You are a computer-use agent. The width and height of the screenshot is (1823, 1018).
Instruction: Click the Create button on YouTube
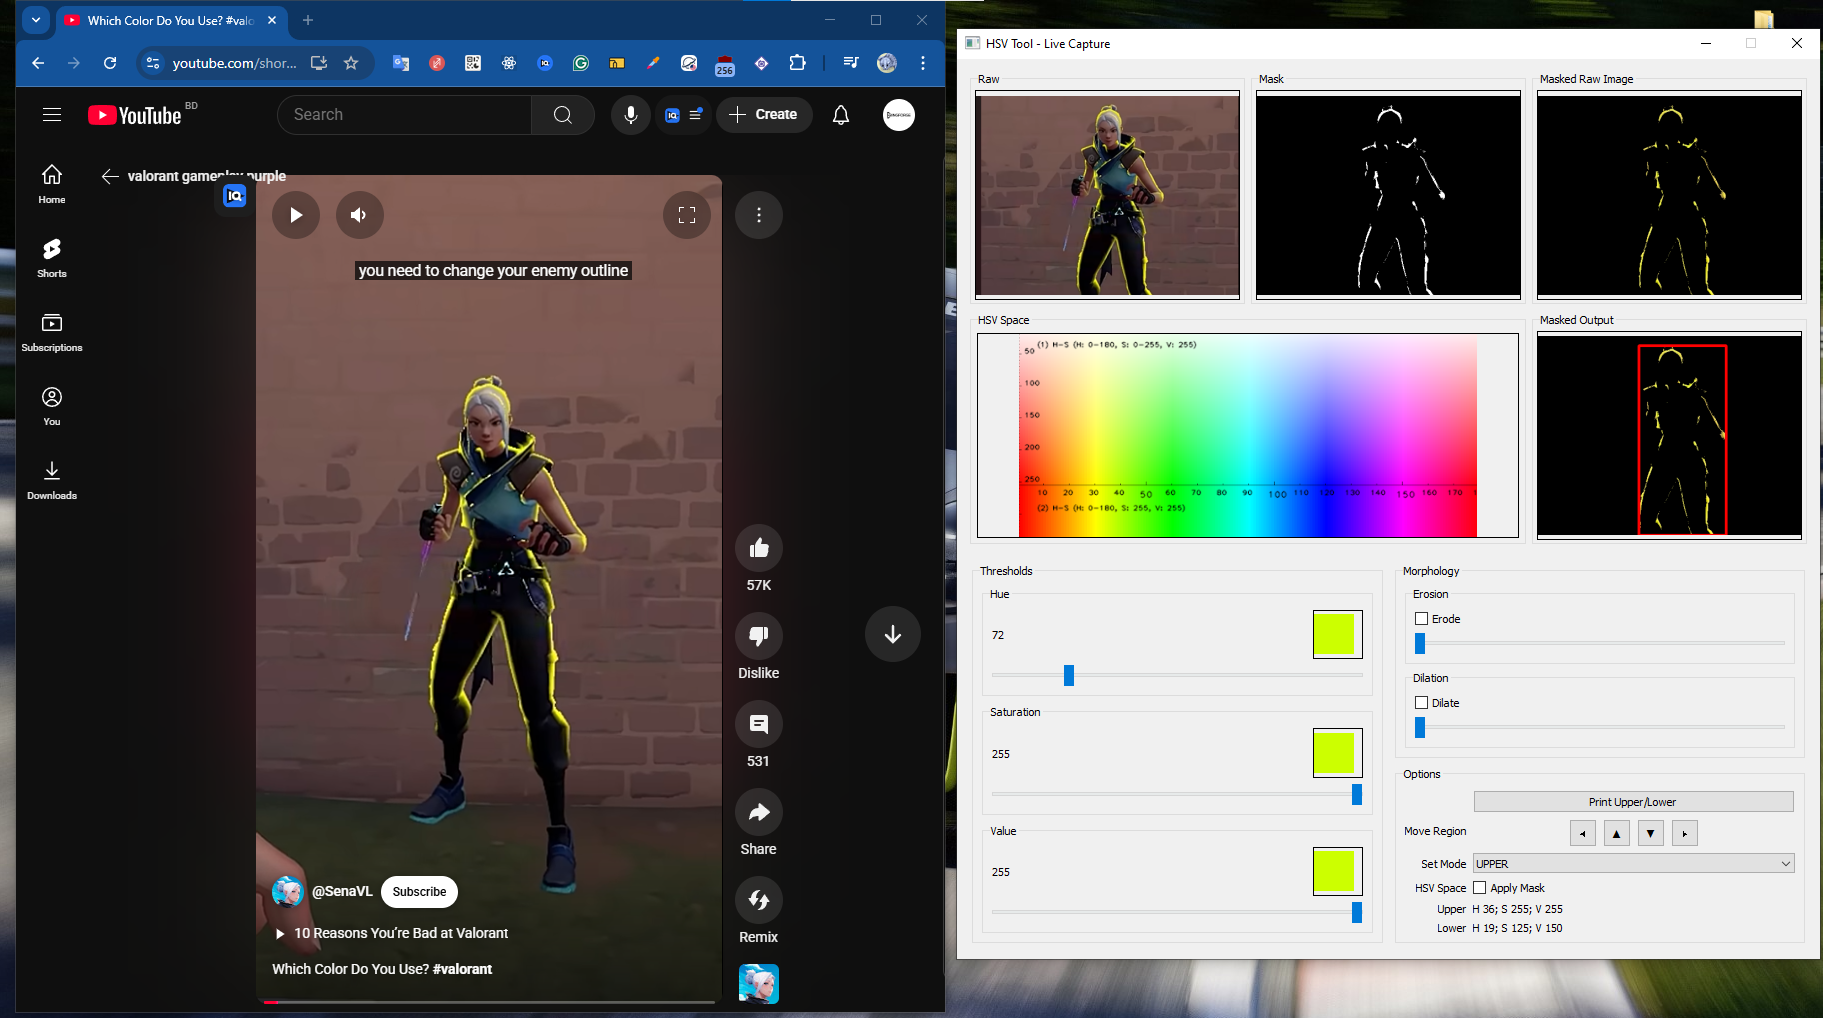(764, 115)
